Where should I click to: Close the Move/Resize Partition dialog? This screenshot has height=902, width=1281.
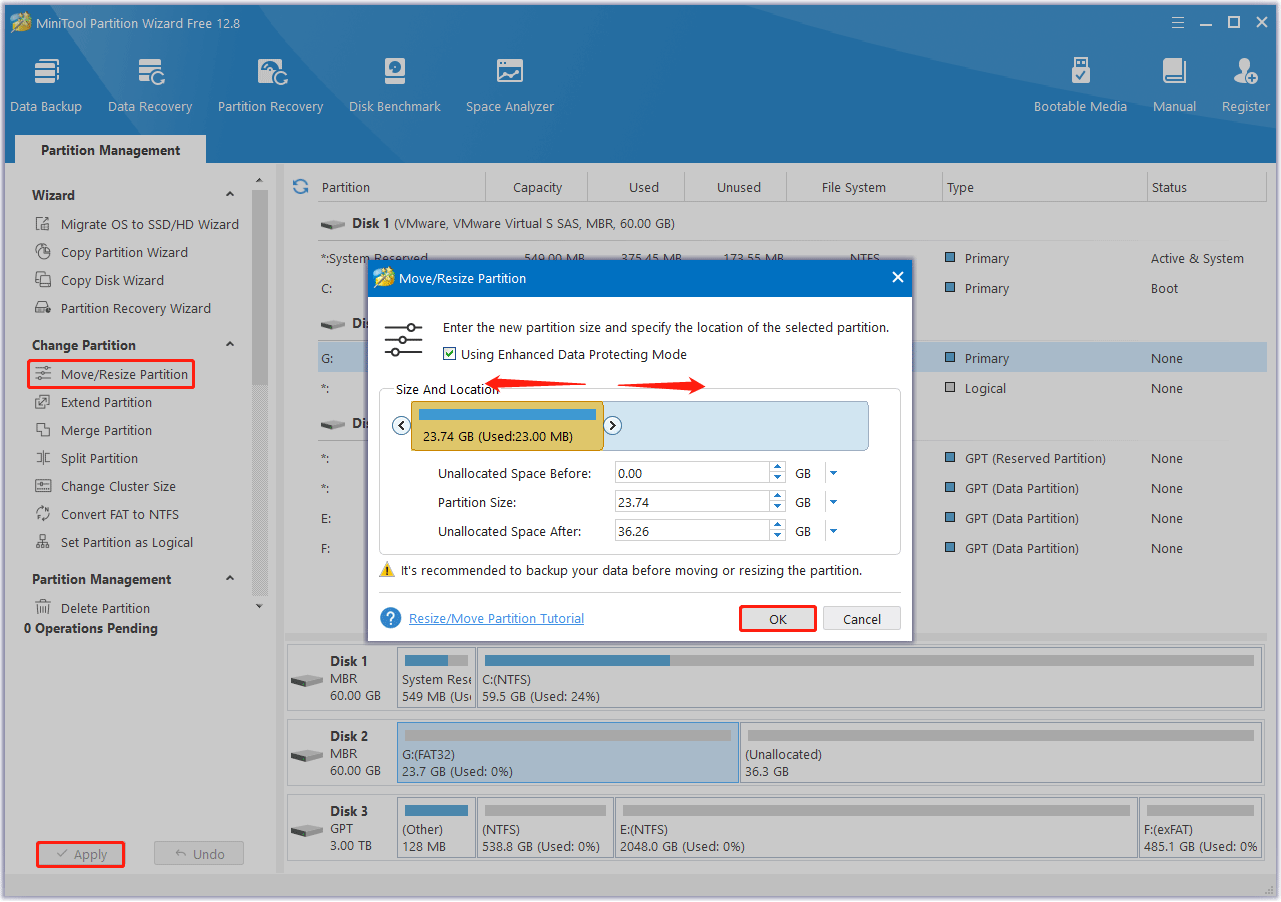[x=897, y=278]
